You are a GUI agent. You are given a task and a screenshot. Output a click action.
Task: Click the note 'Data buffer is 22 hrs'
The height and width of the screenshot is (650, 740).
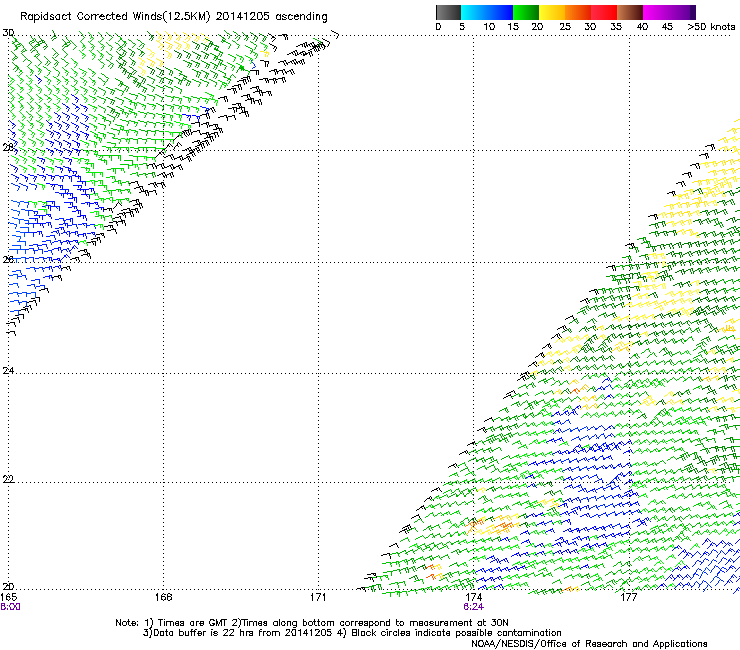pyautogui.click(x=197, y=633)
